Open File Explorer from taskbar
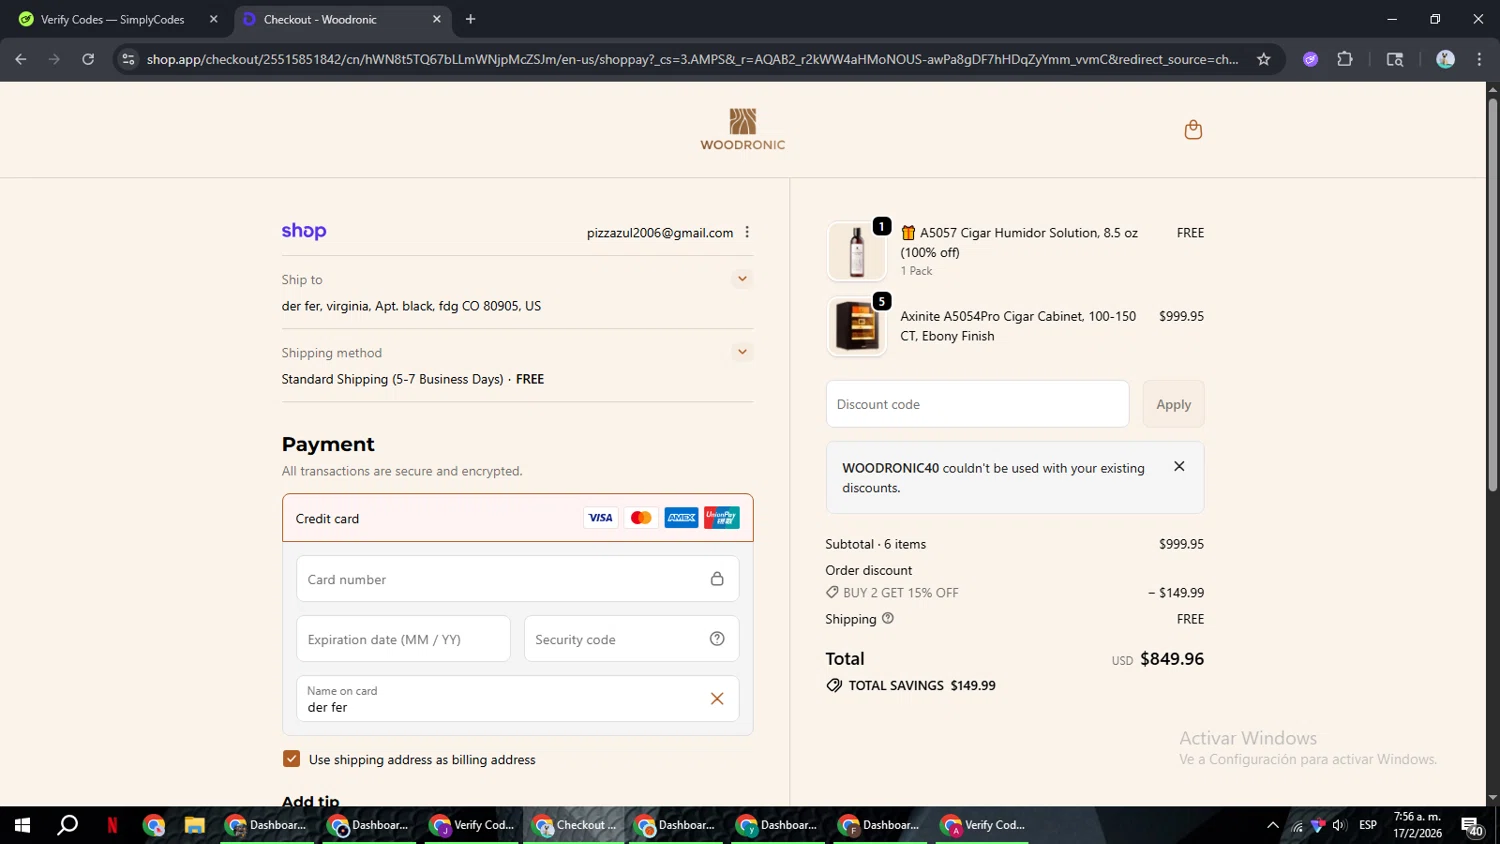 194,825
